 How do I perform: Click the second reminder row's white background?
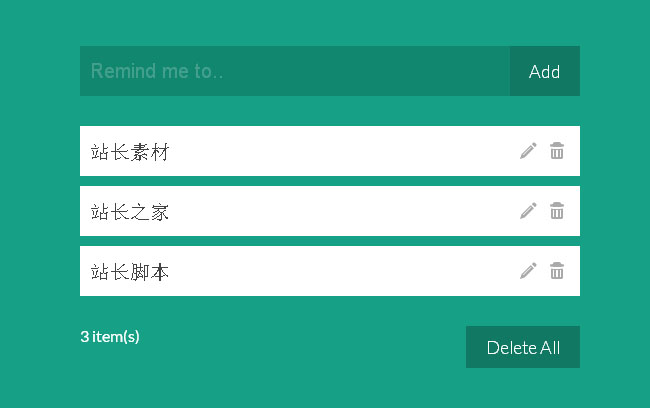pos(340,211)
